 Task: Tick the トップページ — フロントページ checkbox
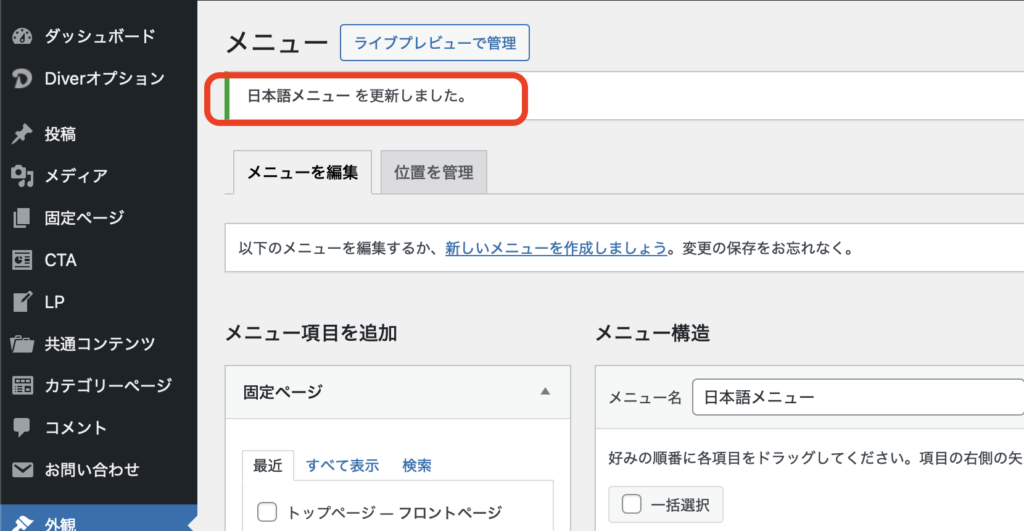click(x=267, y=513)
